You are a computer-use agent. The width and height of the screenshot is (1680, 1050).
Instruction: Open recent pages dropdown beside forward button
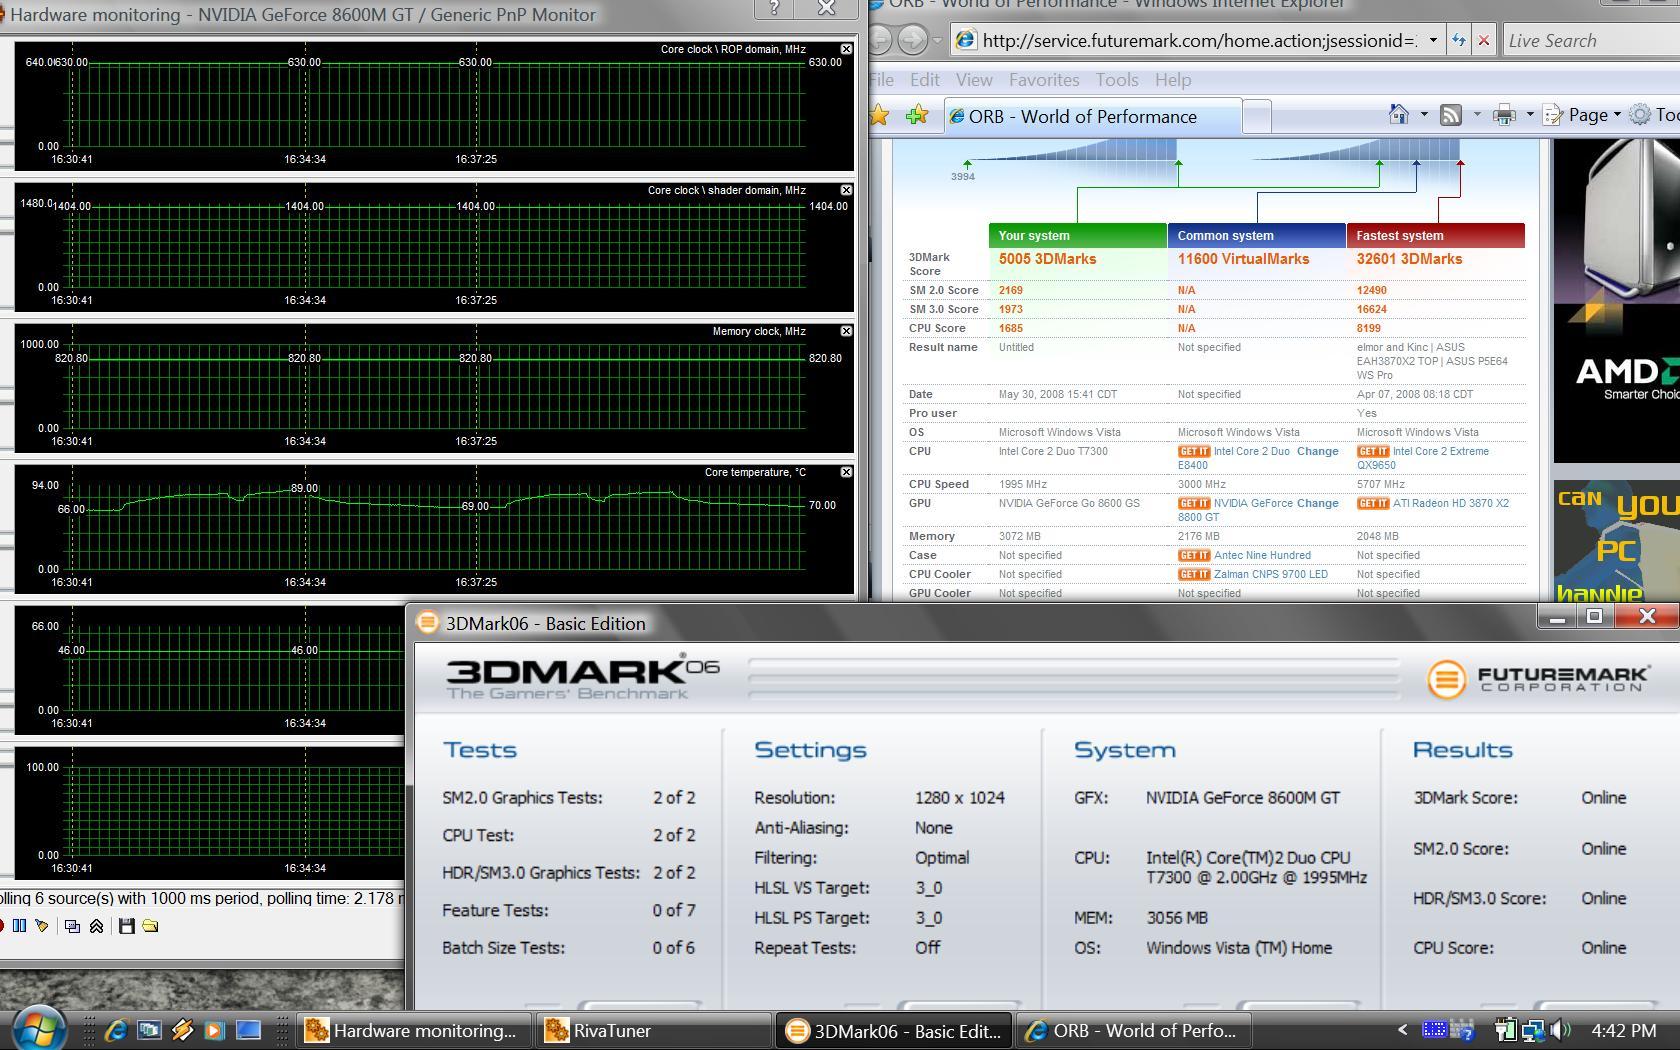point(937,41)
